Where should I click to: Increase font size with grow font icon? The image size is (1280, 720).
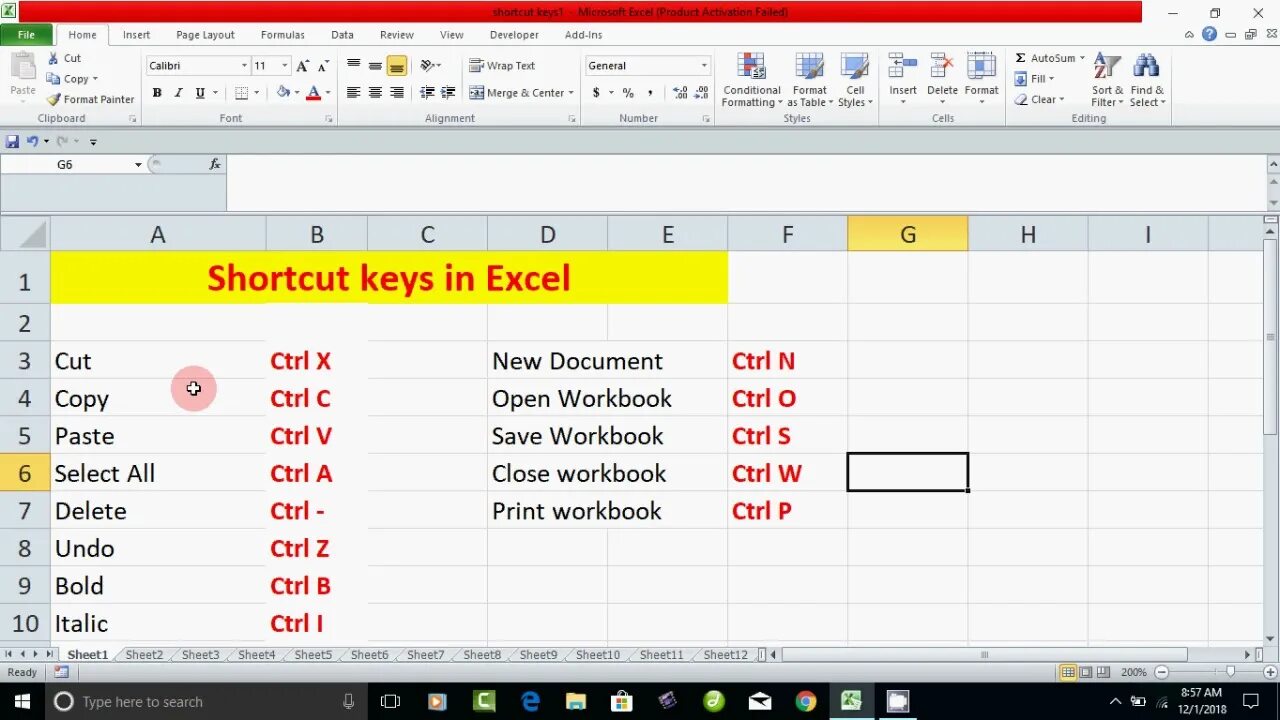303,66
